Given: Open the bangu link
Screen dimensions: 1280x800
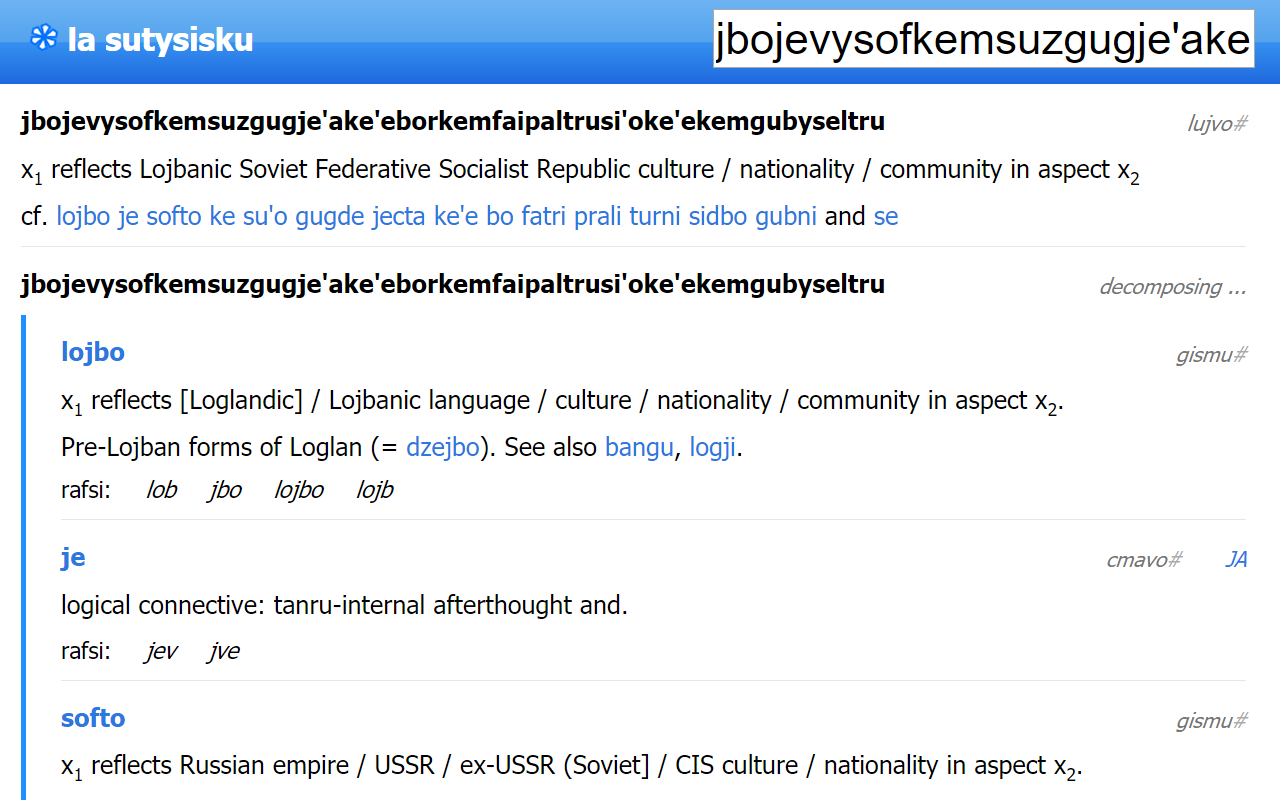Looking at the screenshot, I should (639, 447).
